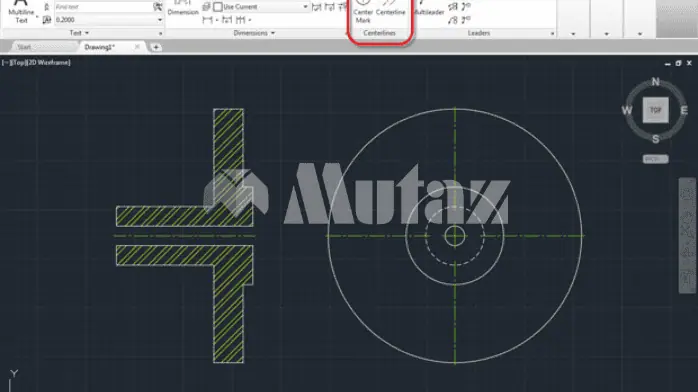Click the ViewCube W compass direction
The image size is (698, 392).
pos(627,110)
